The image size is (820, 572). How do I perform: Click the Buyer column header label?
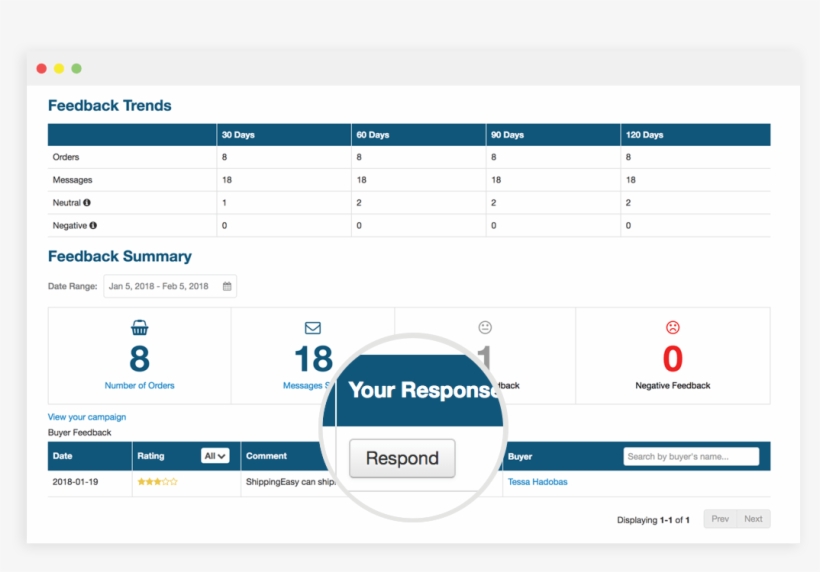(x=520, y=456)
